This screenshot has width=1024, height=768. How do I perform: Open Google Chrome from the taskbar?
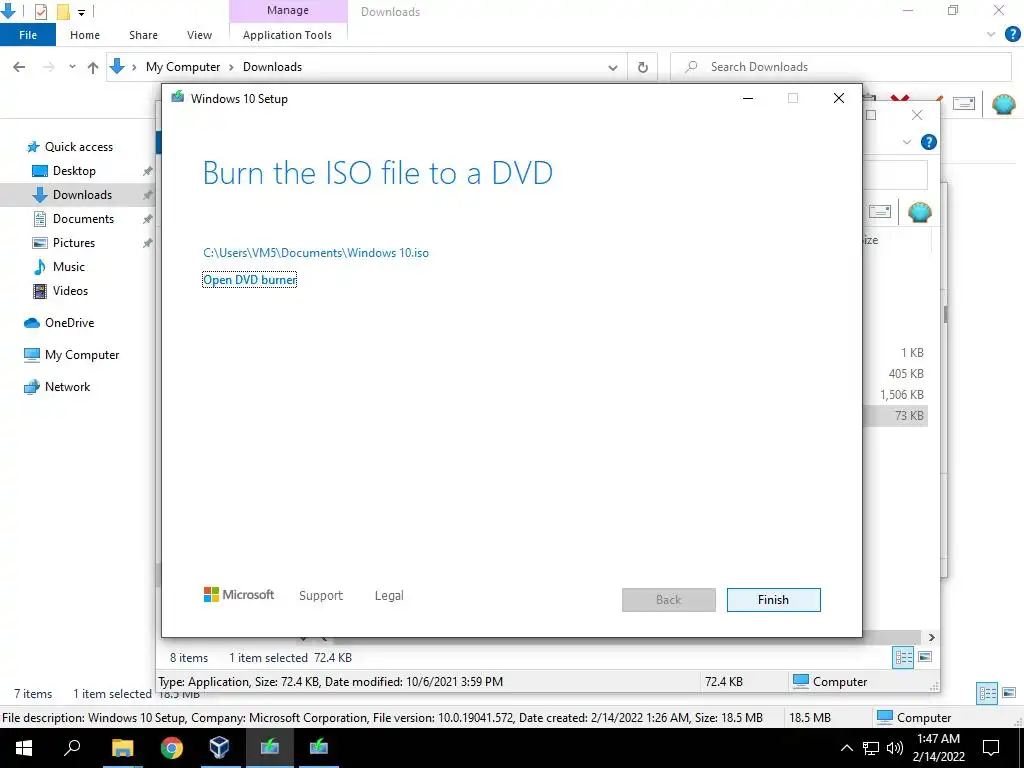click(x=172, y=748)
